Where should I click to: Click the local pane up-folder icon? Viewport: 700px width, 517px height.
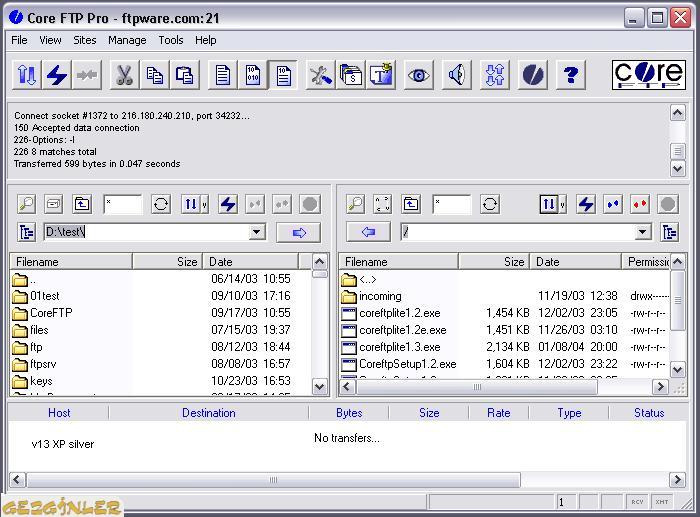click(82, 204)
